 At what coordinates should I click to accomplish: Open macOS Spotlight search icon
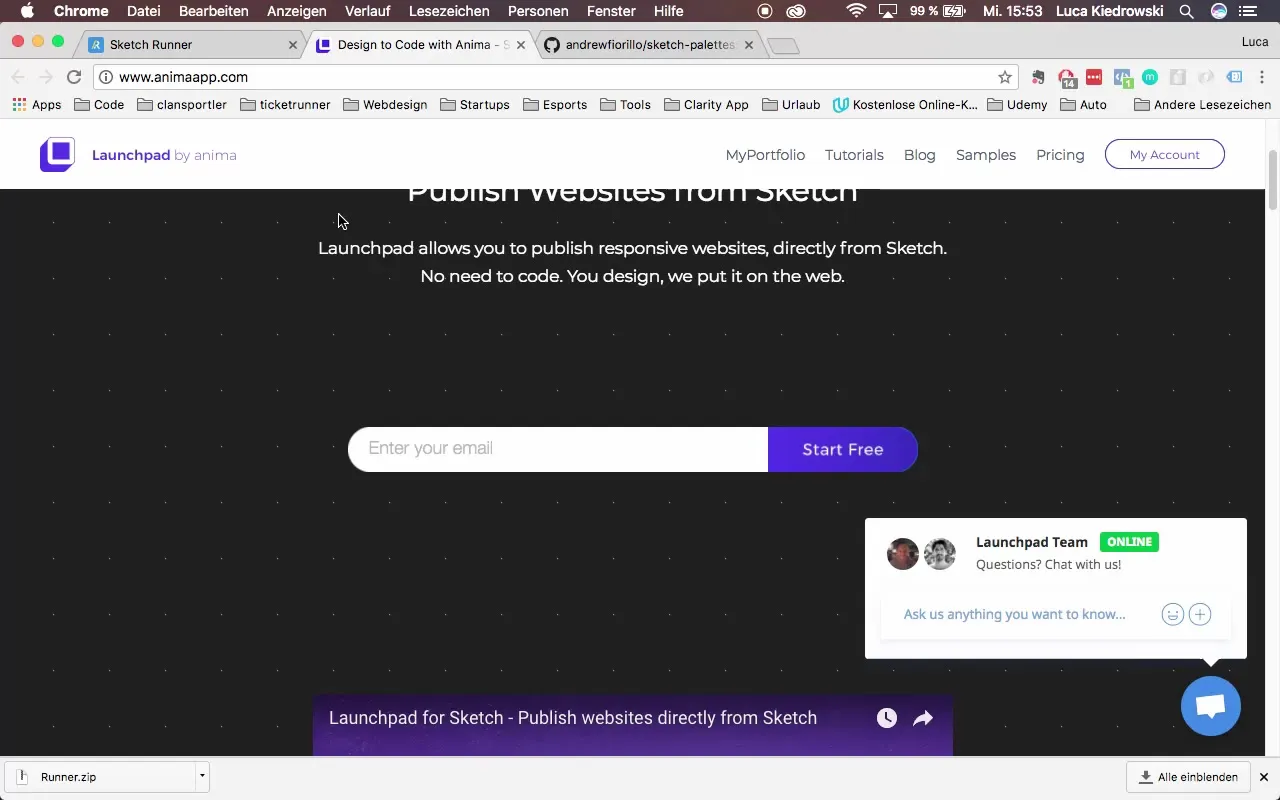coord(1186,12)
